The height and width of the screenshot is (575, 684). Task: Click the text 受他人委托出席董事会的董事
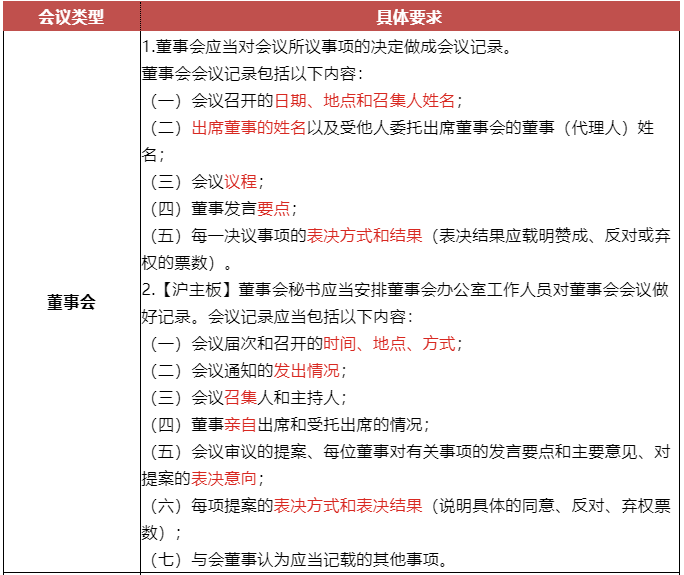pyautogui.click(x=448, y=128)
